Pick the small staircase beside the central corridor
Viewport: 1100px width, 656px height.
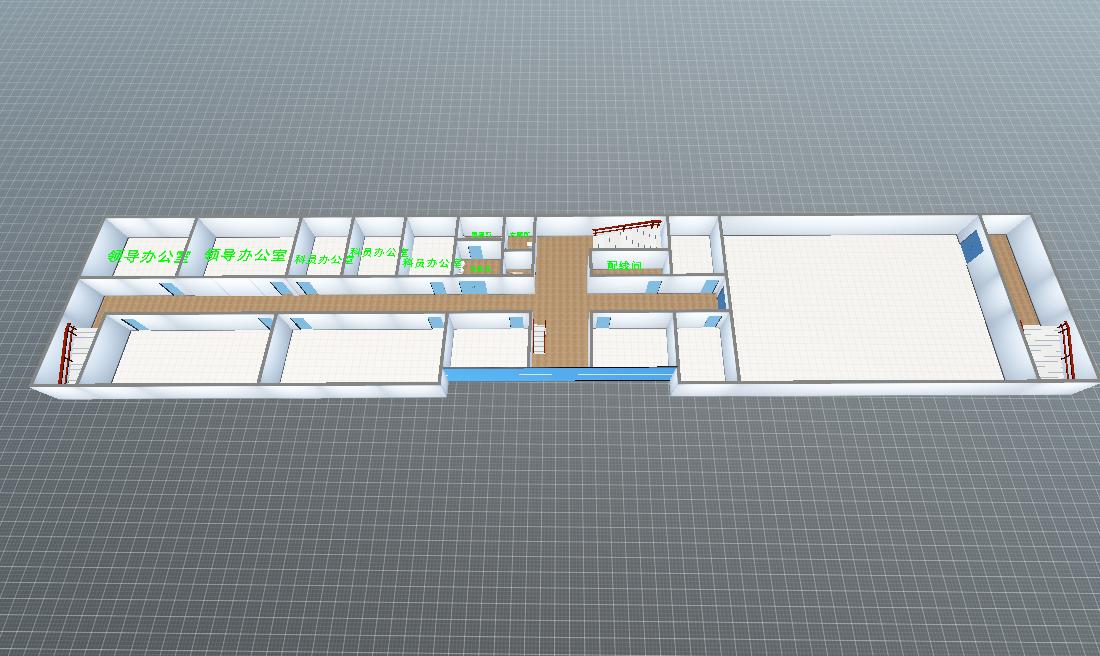tap(539, 338)
